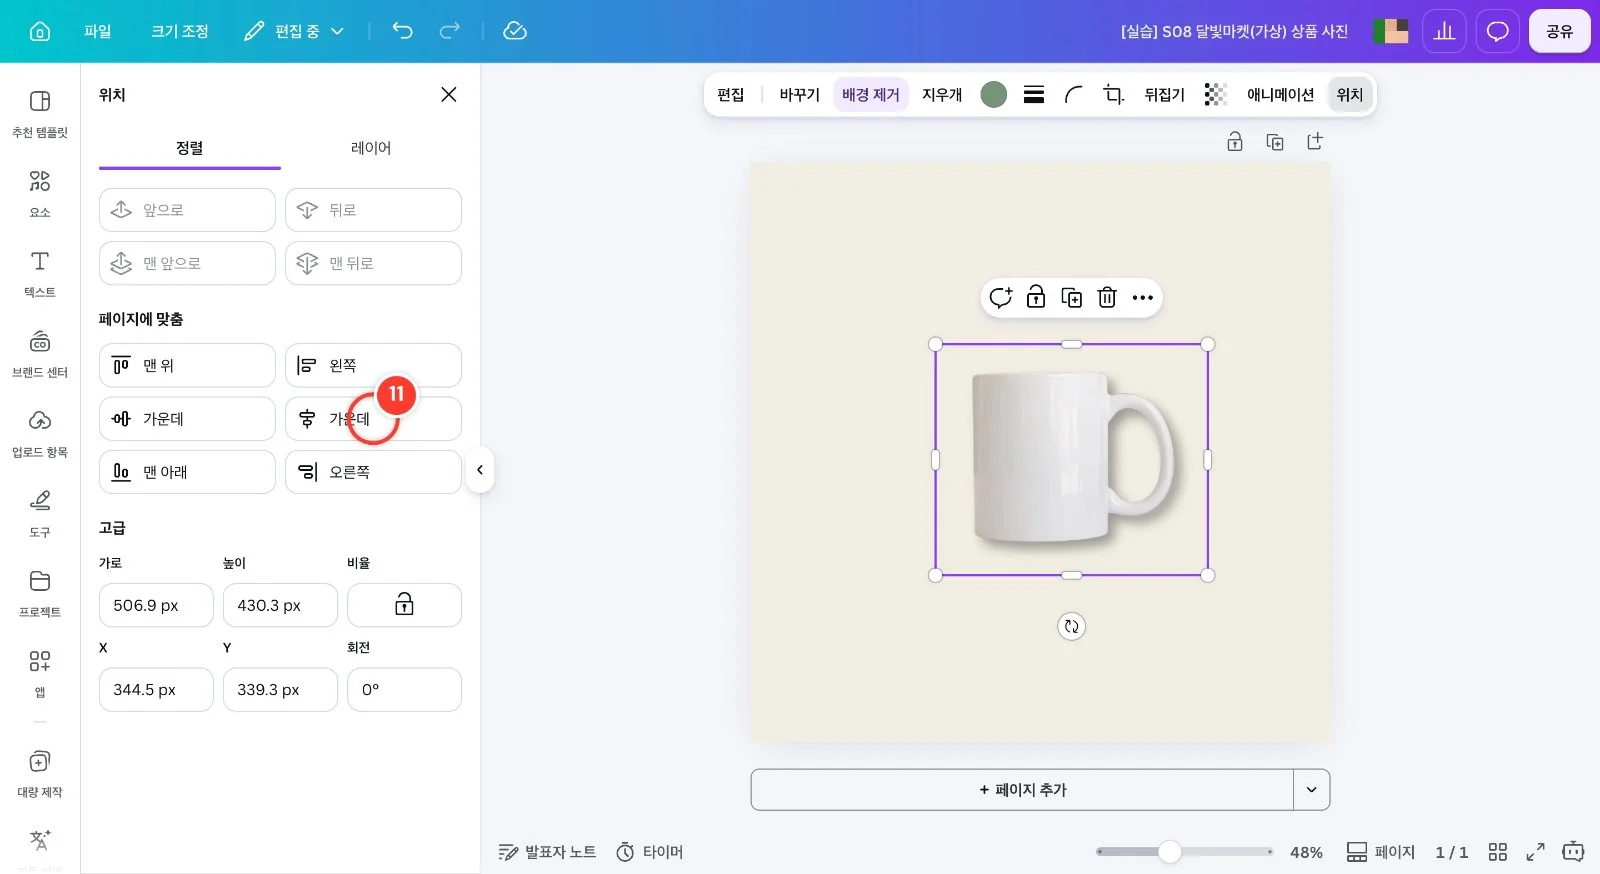Adjust the zoom slider handle
Viewport: 1600px width, 874px height.
pos(1169,852)
